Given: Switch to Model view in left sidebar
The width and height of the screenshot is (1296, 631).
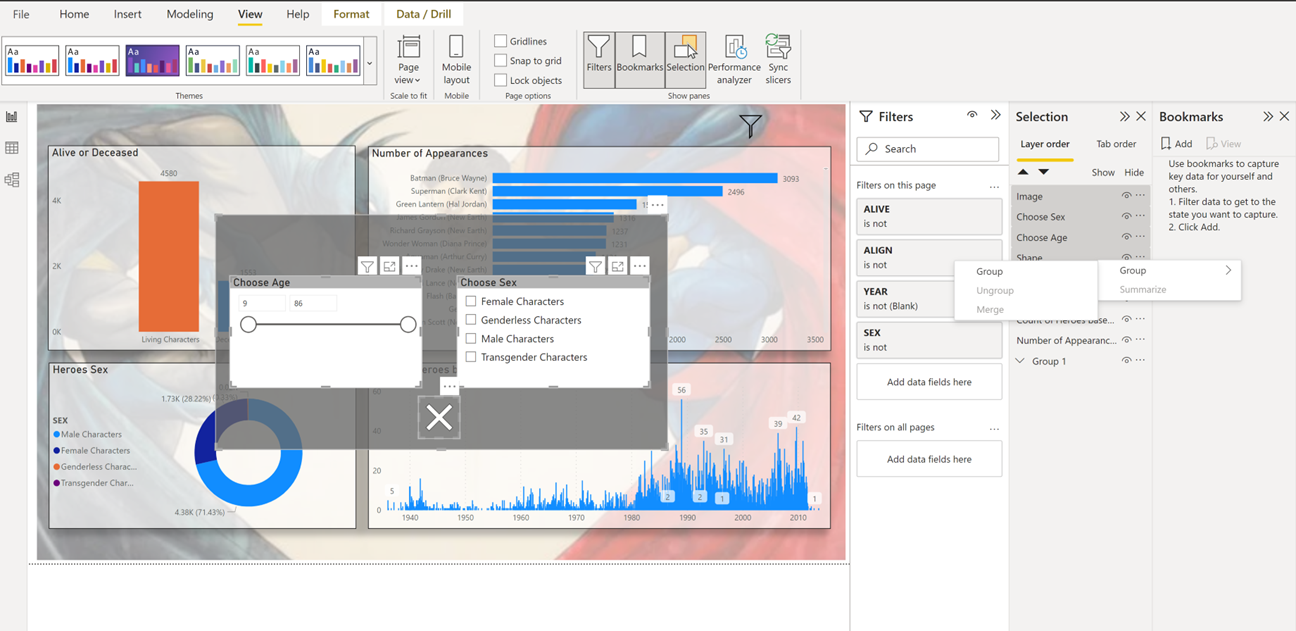Looking at the screenshot, I should pos(12,180).
